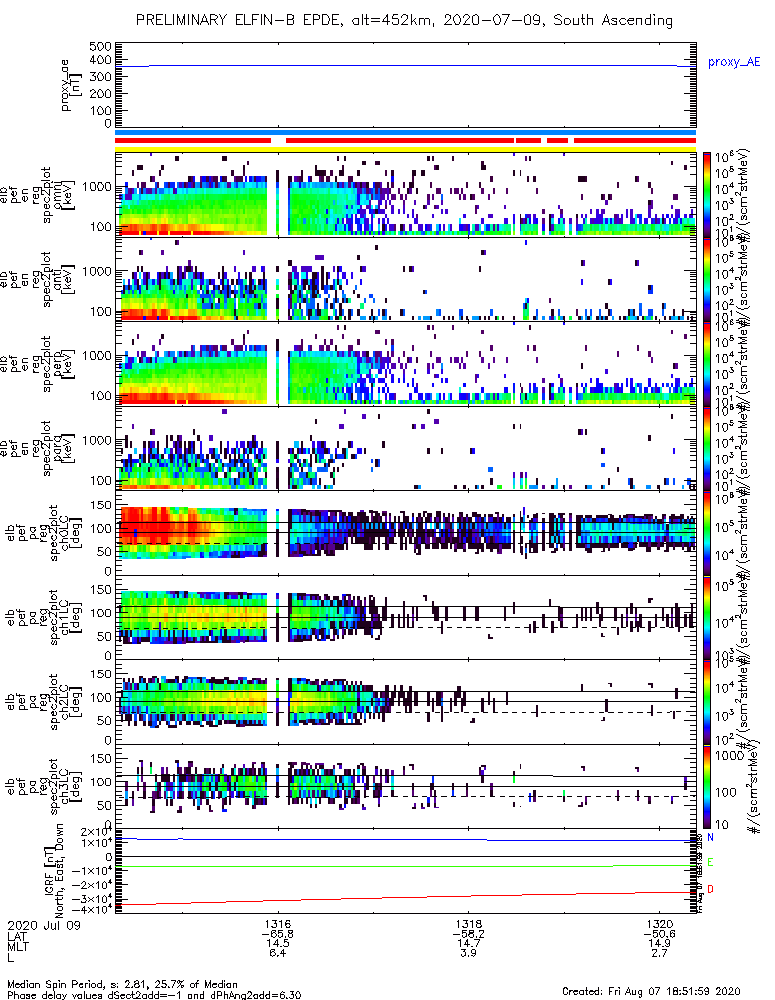
Task: Click the MLT value "14.5"
Action: pyautogui.click(x=277, y=943)
